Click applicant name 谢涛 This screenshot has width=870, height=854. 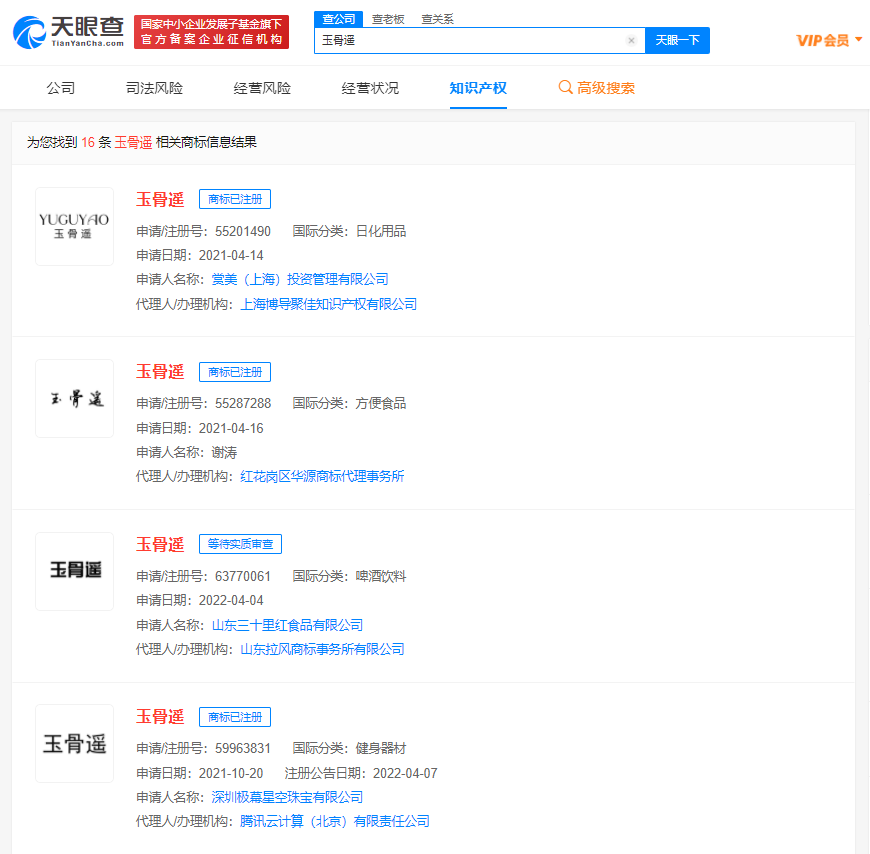pyautogui.click(x=224, y=453)
